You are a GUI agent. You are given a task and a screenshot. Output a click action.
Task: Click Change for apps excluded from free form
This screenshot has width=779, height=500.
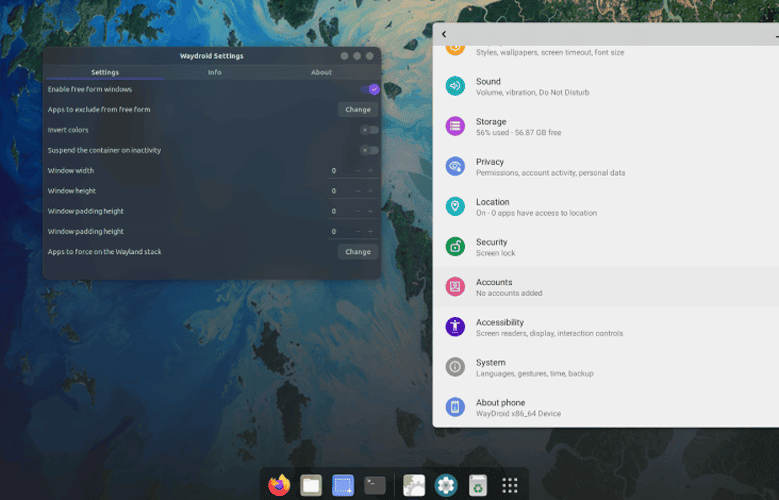point(358,109)
